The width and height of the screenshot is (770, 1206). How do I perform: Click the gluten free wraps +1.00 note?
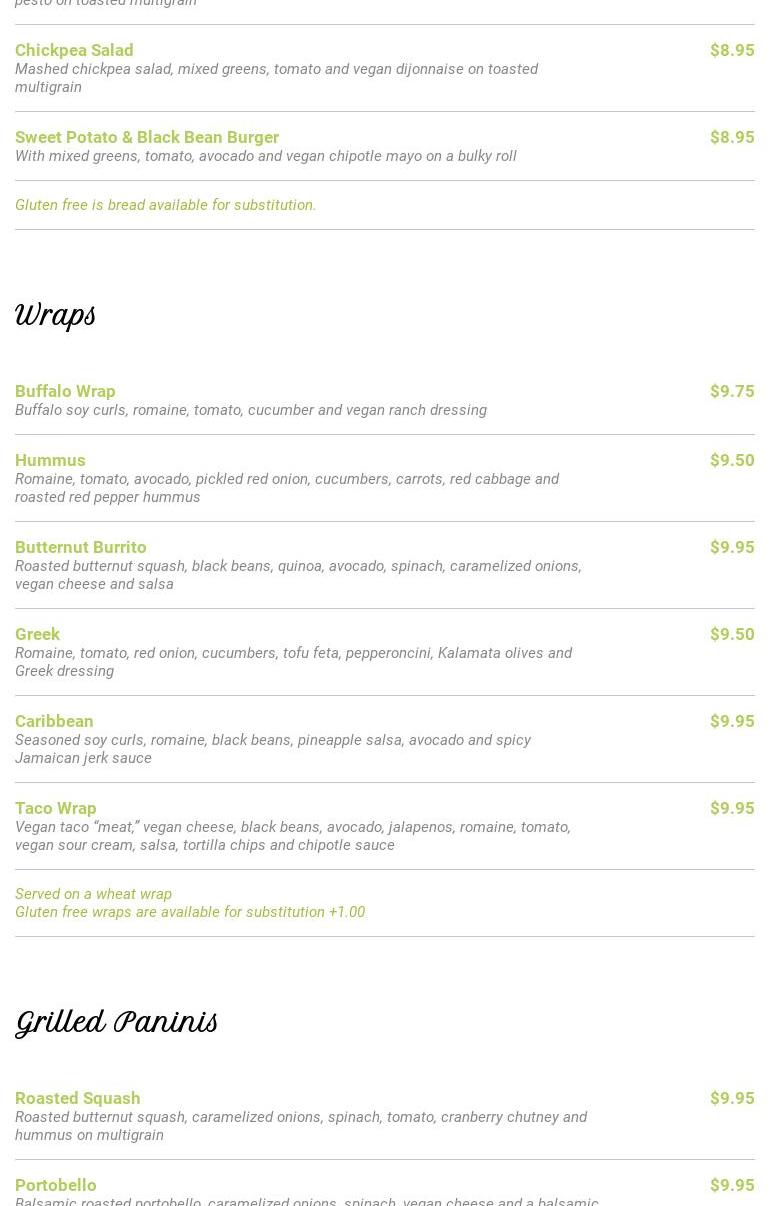(x=190, y=912)
